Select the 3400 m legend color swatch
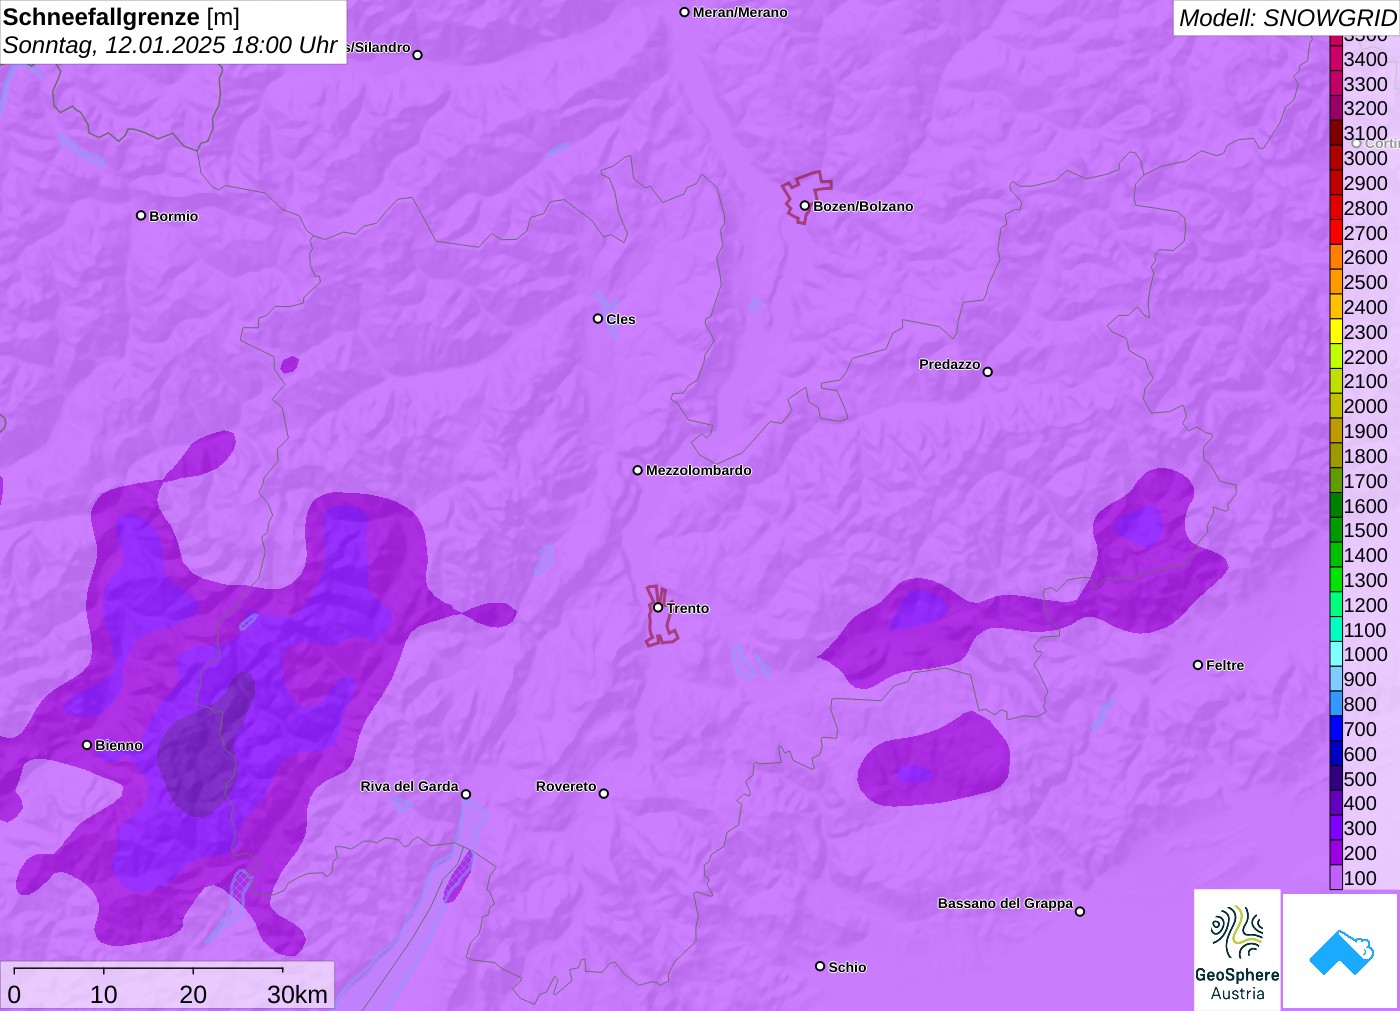1400x1011 pixels. point(1336,59)
